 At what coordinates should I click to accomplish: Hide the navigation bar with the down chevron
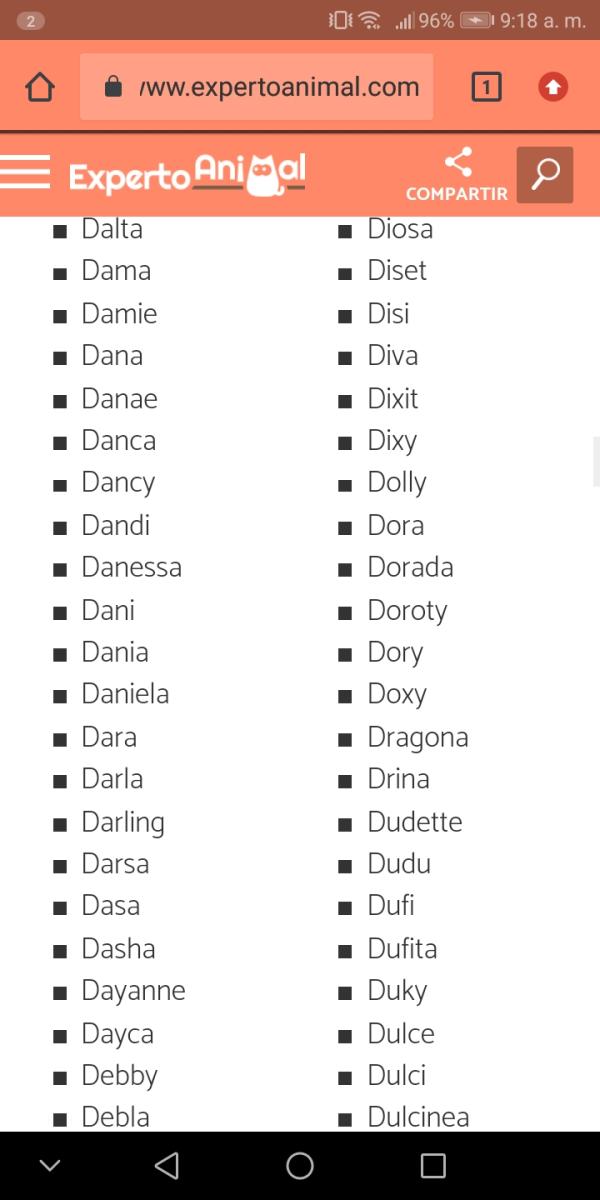click(50, 1165)
